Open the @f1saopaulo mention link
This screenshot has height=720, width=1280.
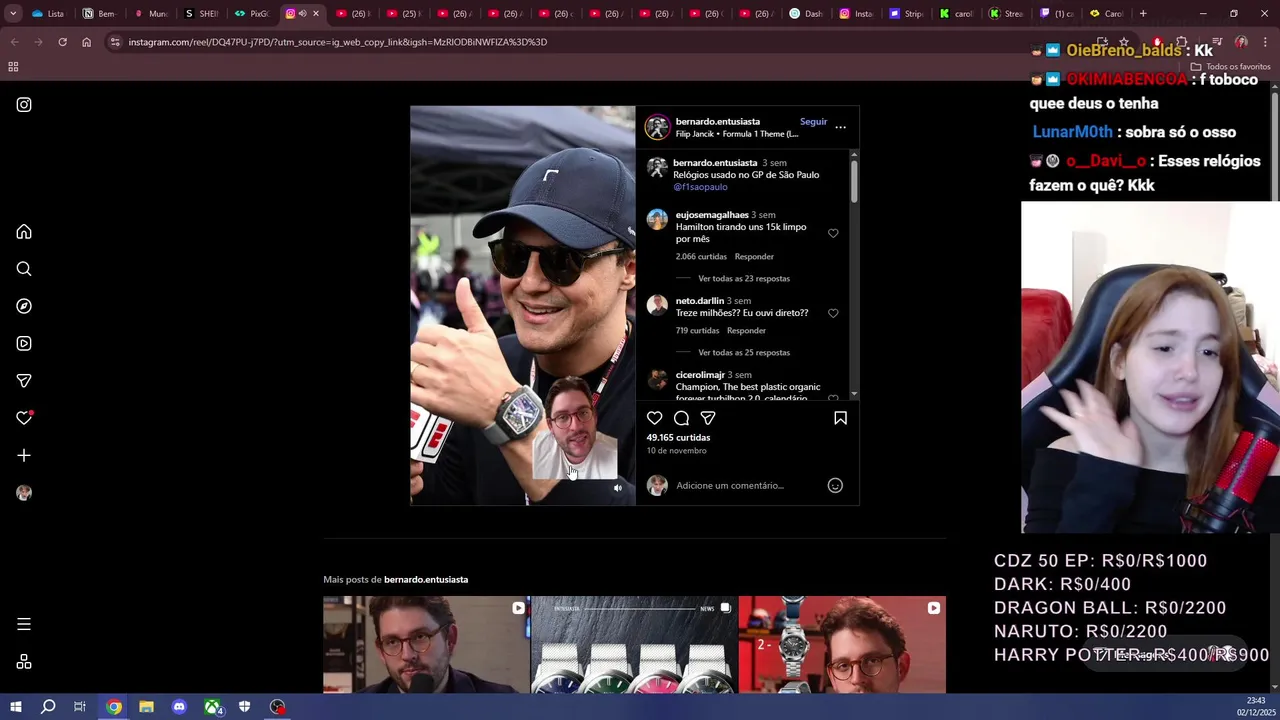700,187
